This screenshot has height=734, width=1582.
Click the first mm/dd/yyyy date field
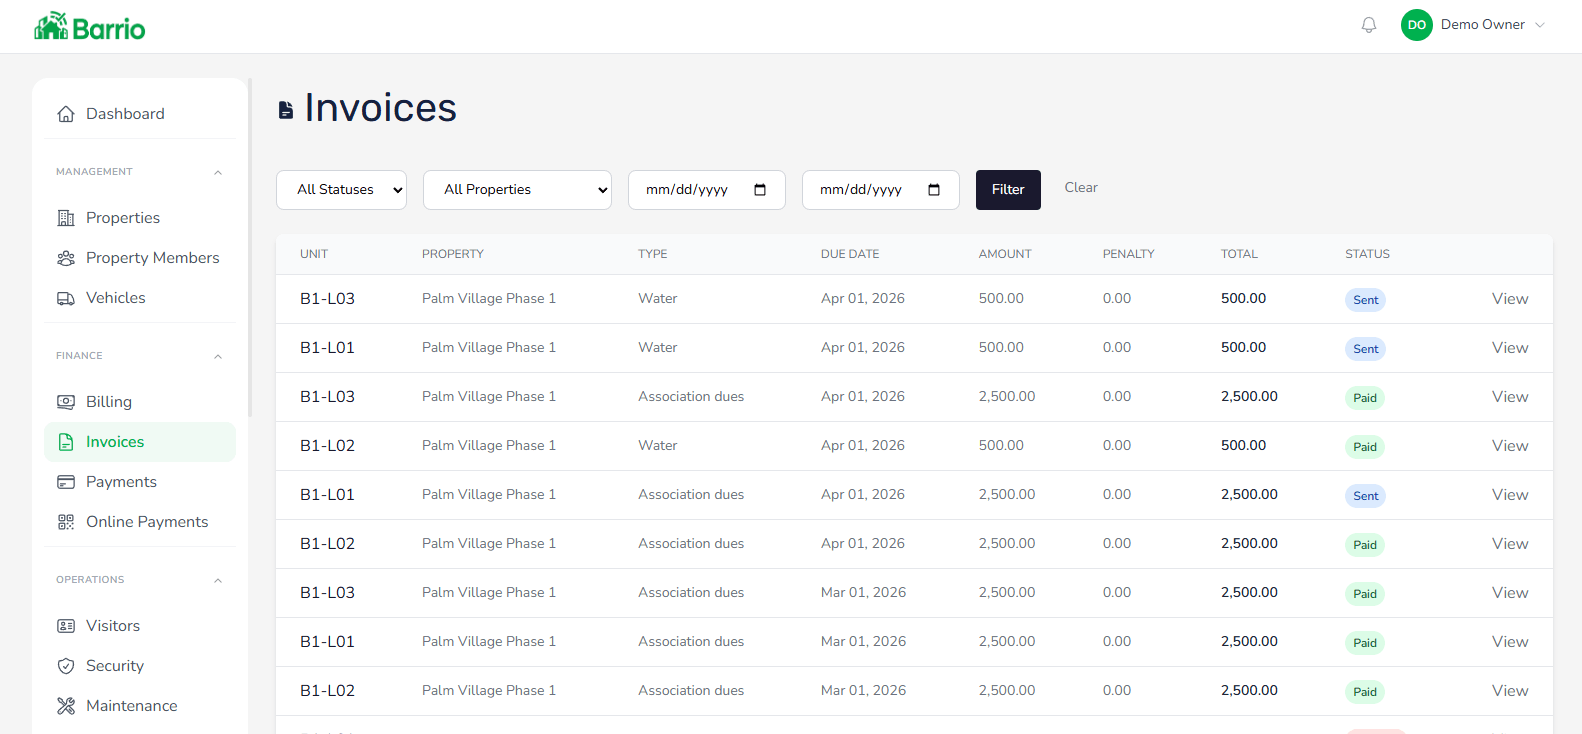tap(706, 190)
